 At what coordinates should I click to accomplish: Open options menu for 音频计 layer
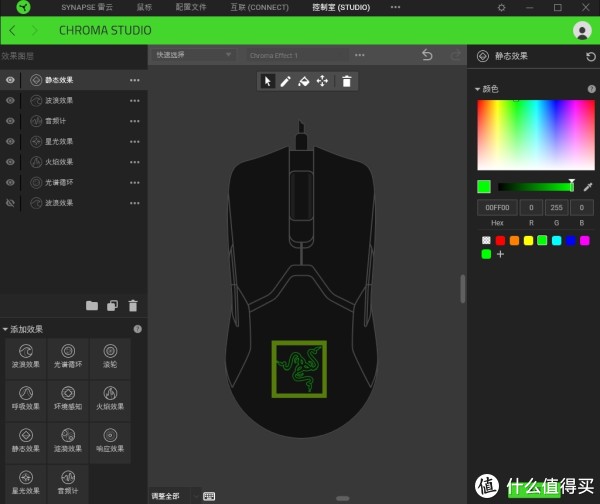(134, 121)
